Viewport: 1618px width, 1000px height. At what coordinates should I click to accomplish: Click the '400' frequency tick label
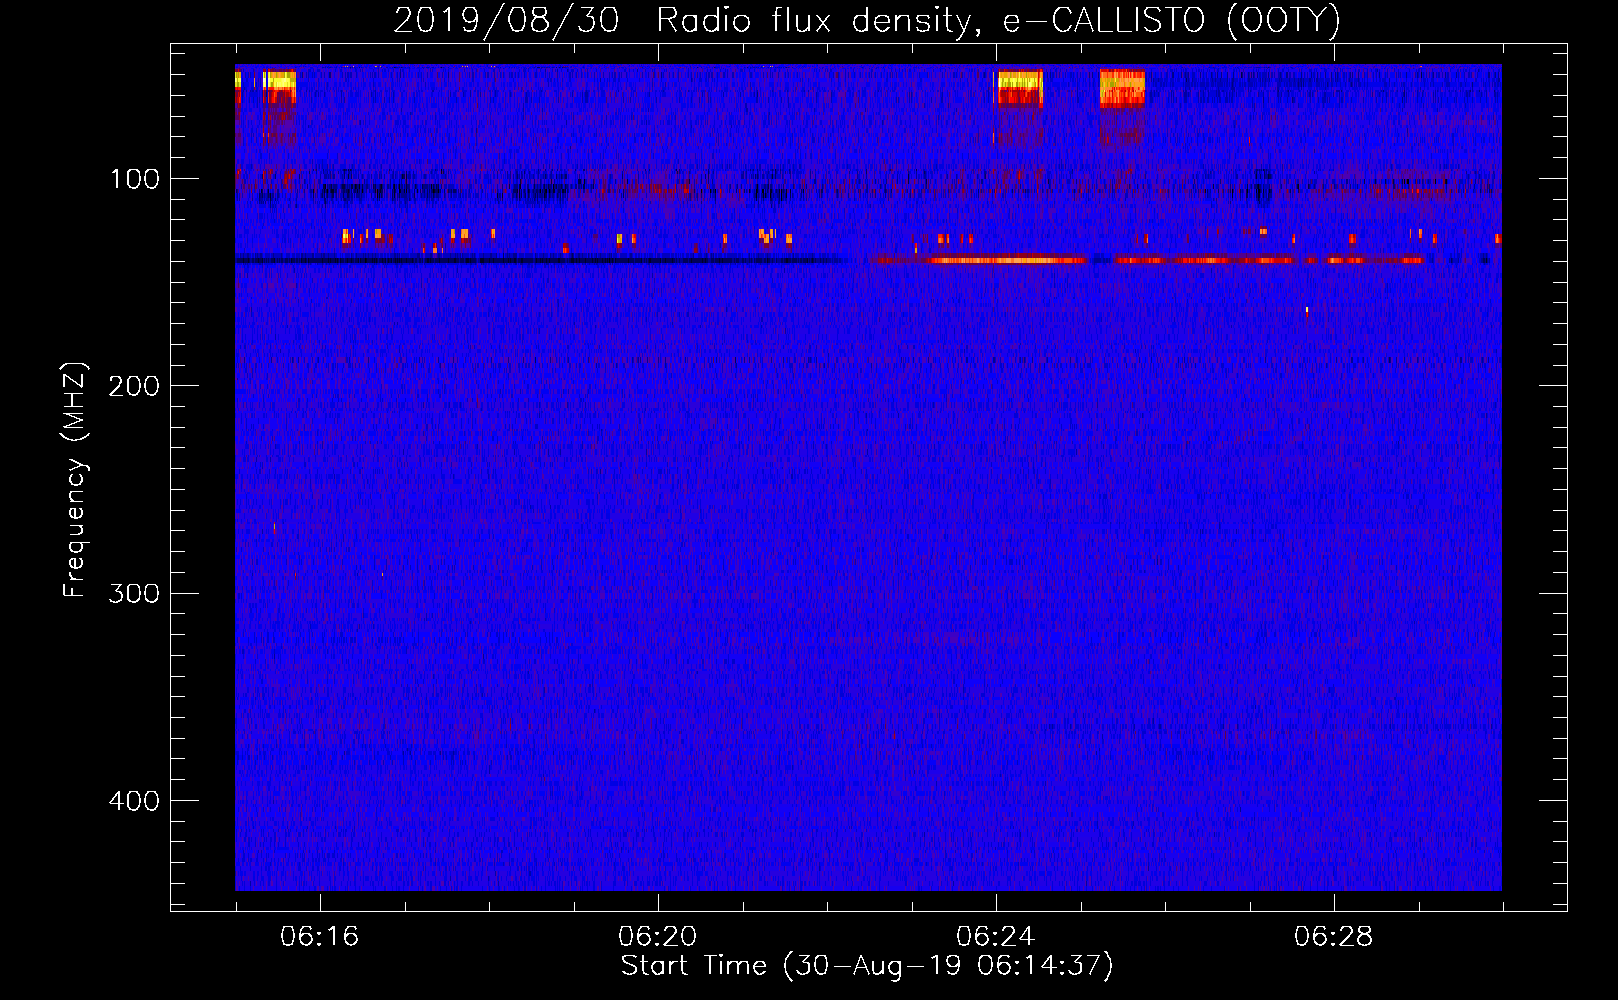(x=134, y=801)
